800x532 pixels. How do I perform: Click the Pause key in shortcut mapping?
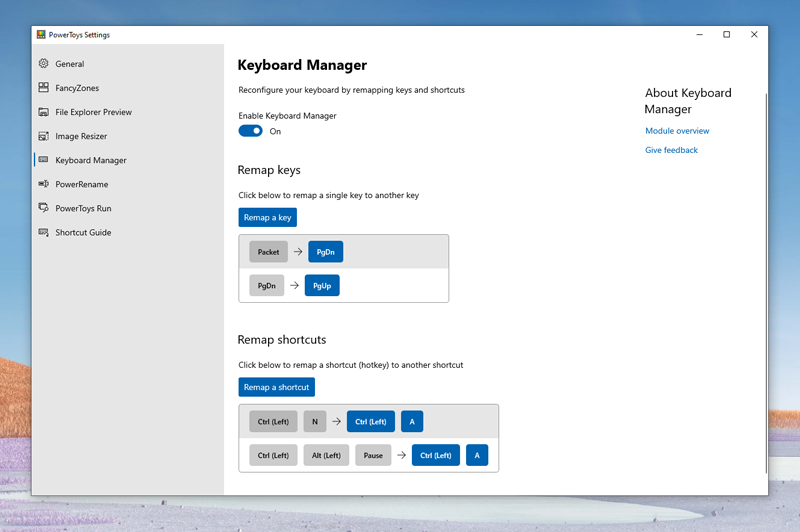[373, 456]
